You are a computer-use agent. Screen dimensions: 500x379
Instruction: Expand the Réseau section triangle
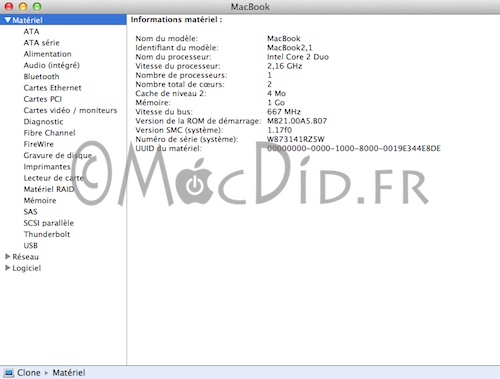pos(8,256)
